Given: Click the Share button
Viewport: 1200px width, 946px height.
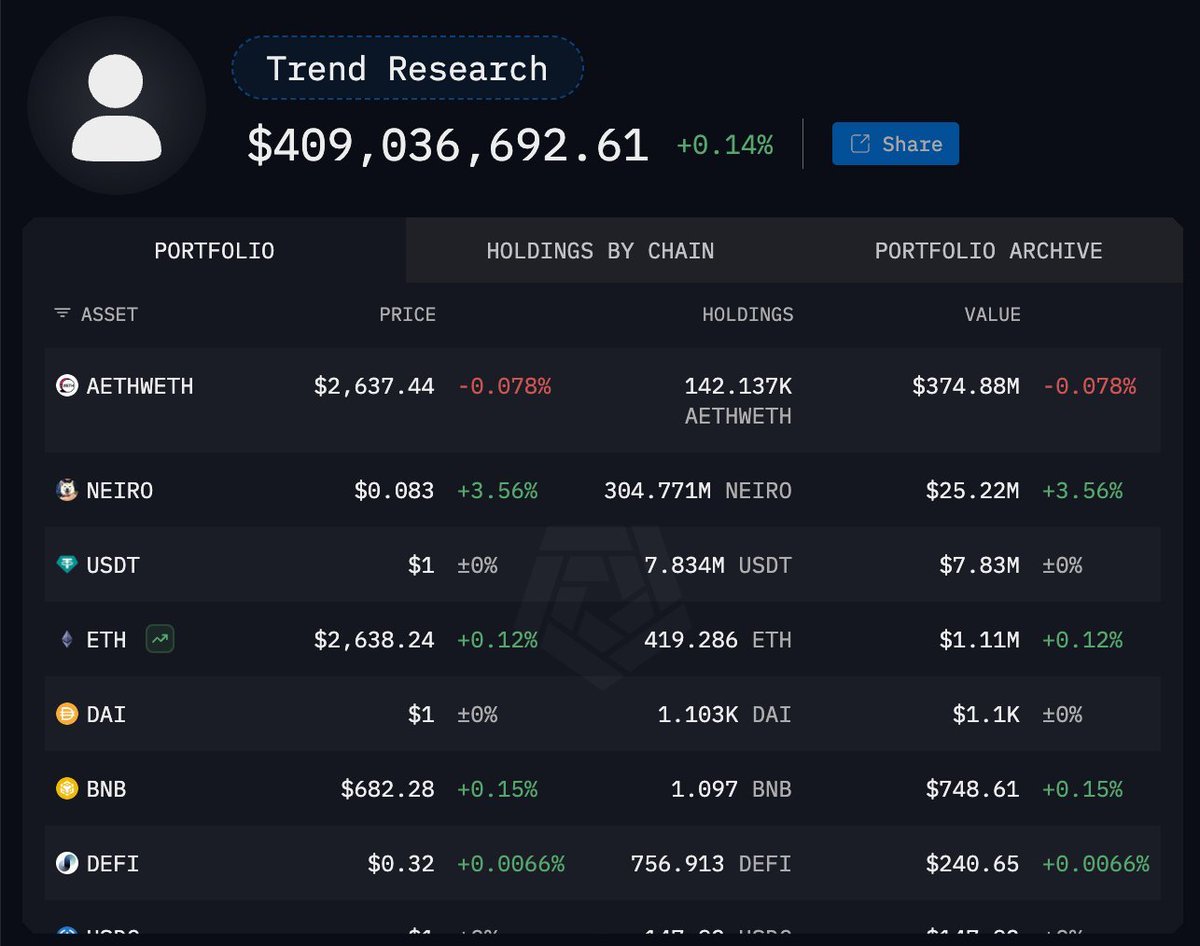Looking at the screenshot, I should [x=895, y=143].
